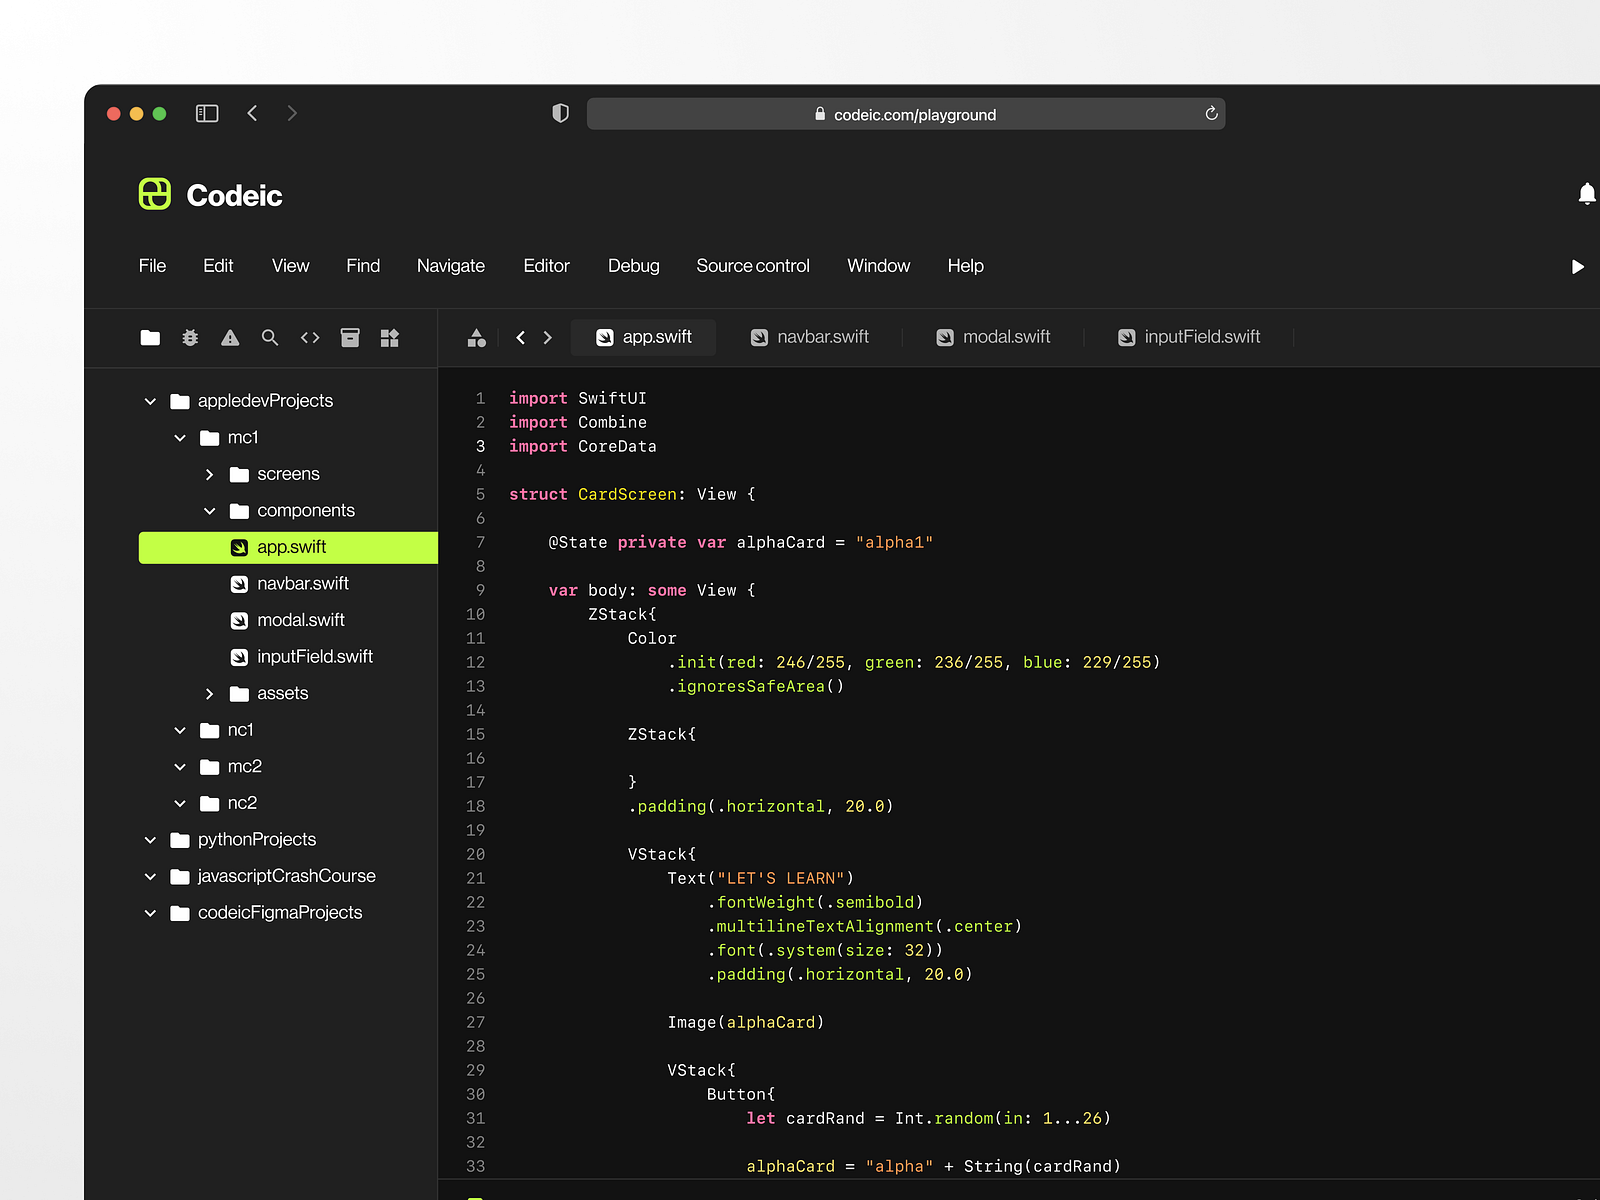This screenshot has height=1200, width=1600.
Task: Collapse the components folder
Action: (210, 510)
